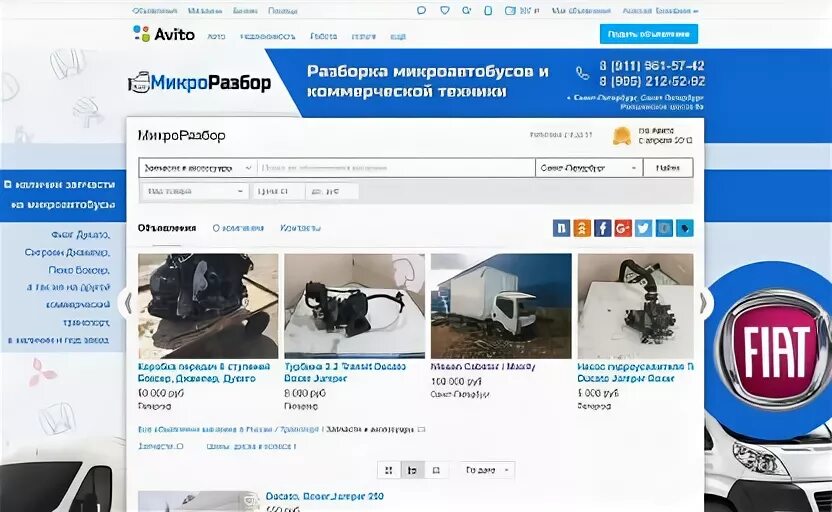Open the wallet icon in top bar
Screen dimensions: 832x512
point(510,10)
